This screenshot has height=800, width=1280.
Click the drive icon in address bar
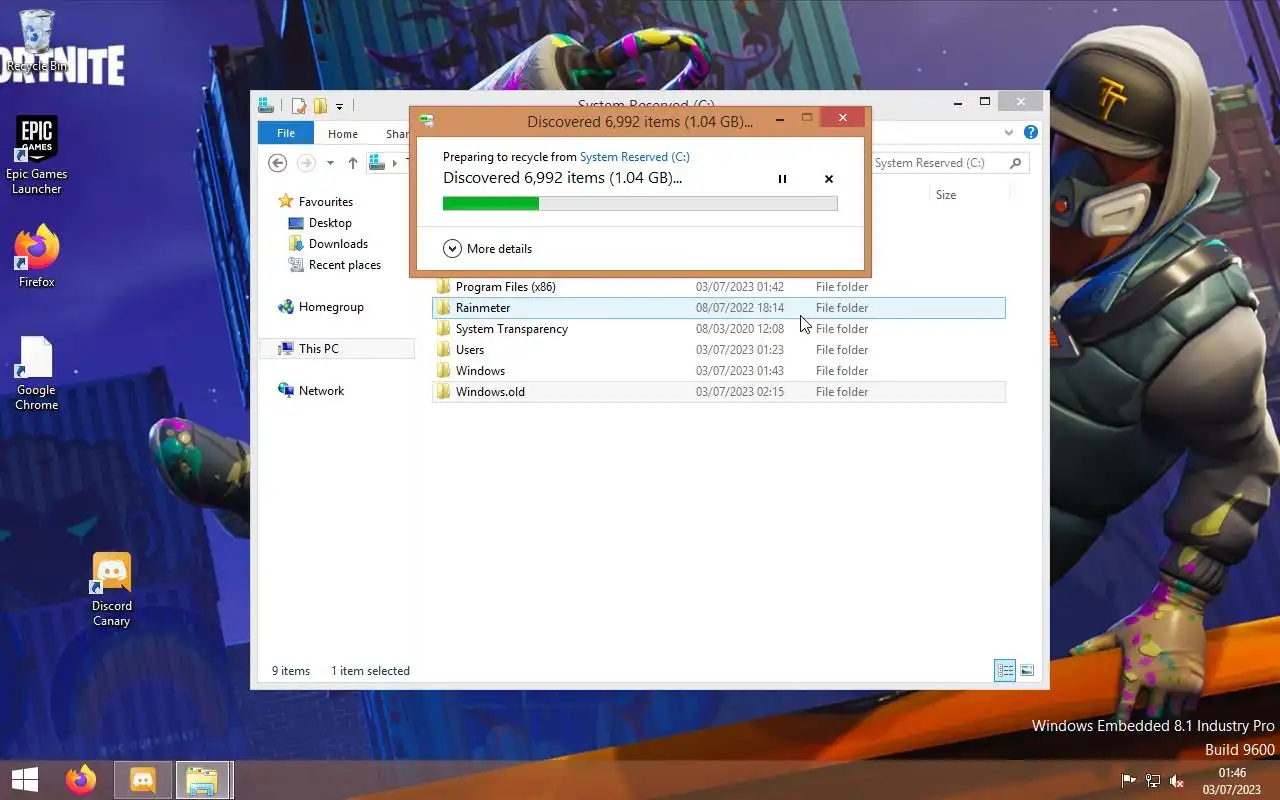pos(377,162)
